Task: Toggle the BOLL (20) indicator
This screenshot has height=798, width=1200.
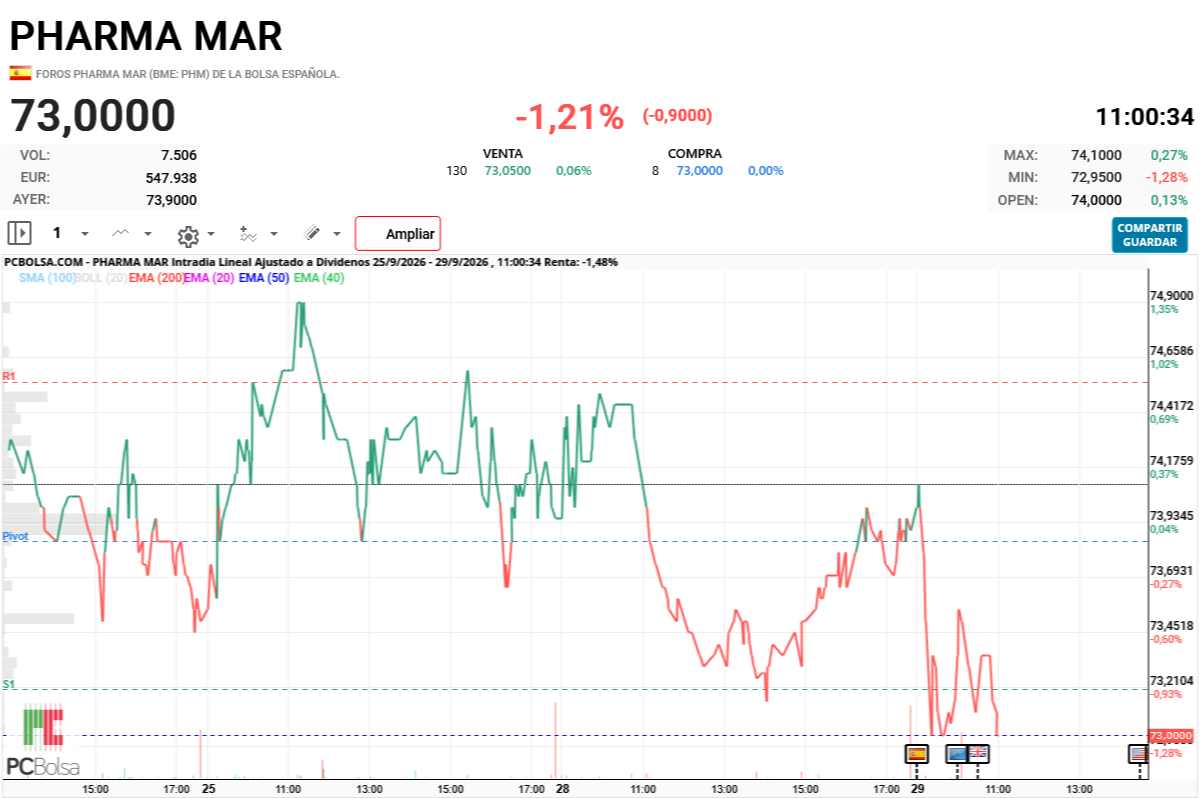Action: point(101,278)
